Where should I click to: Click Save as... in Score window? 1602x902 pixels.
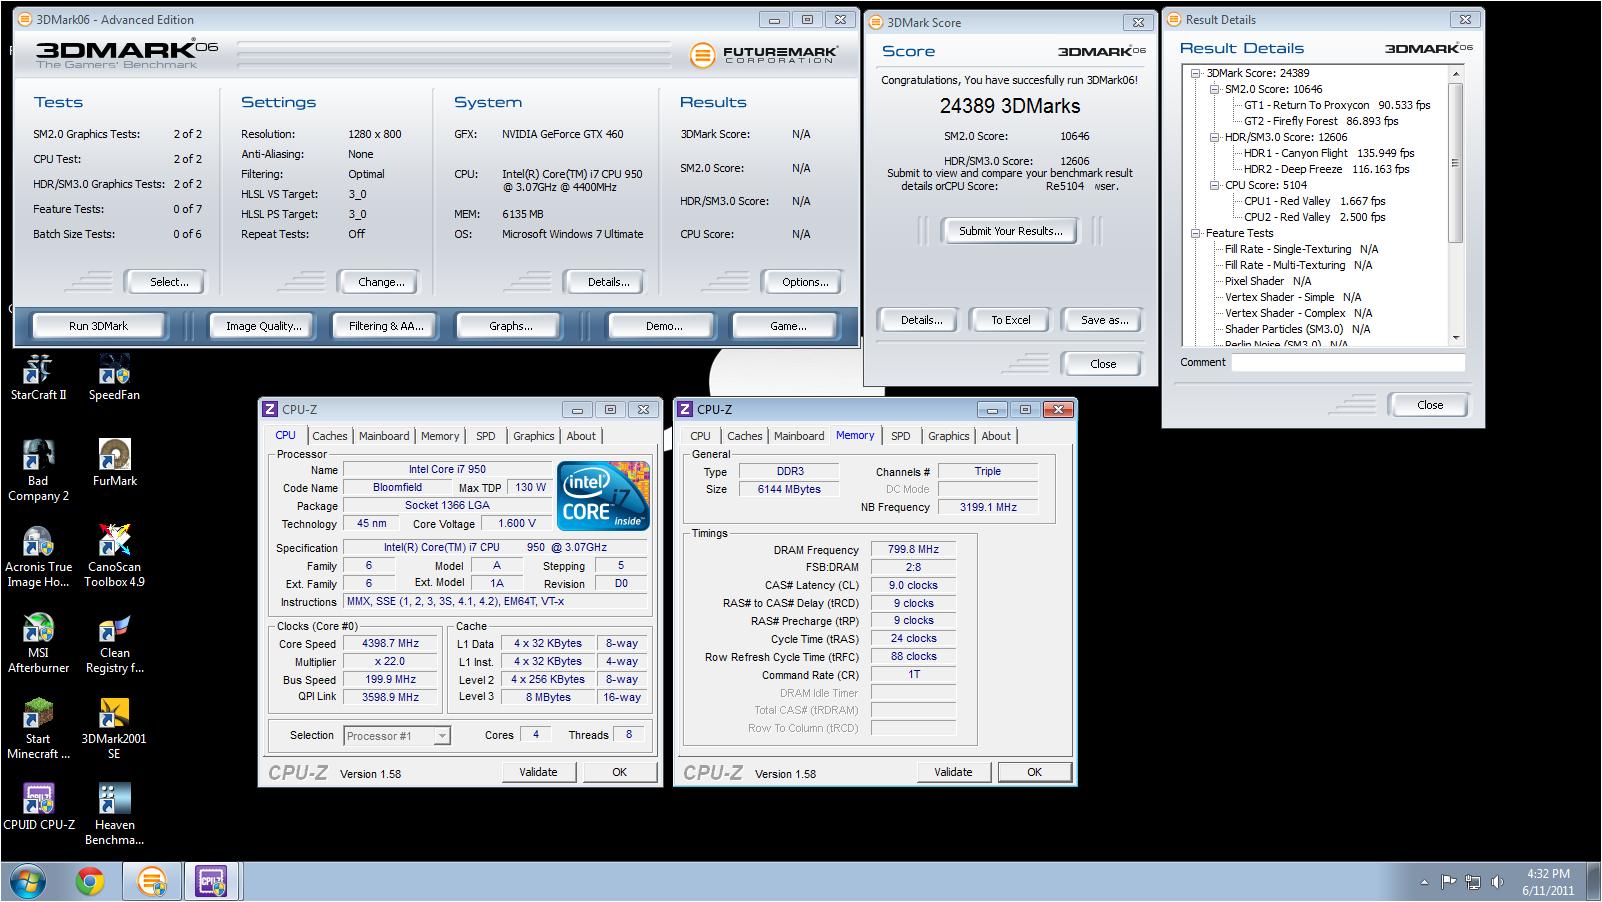point(1104,320)
